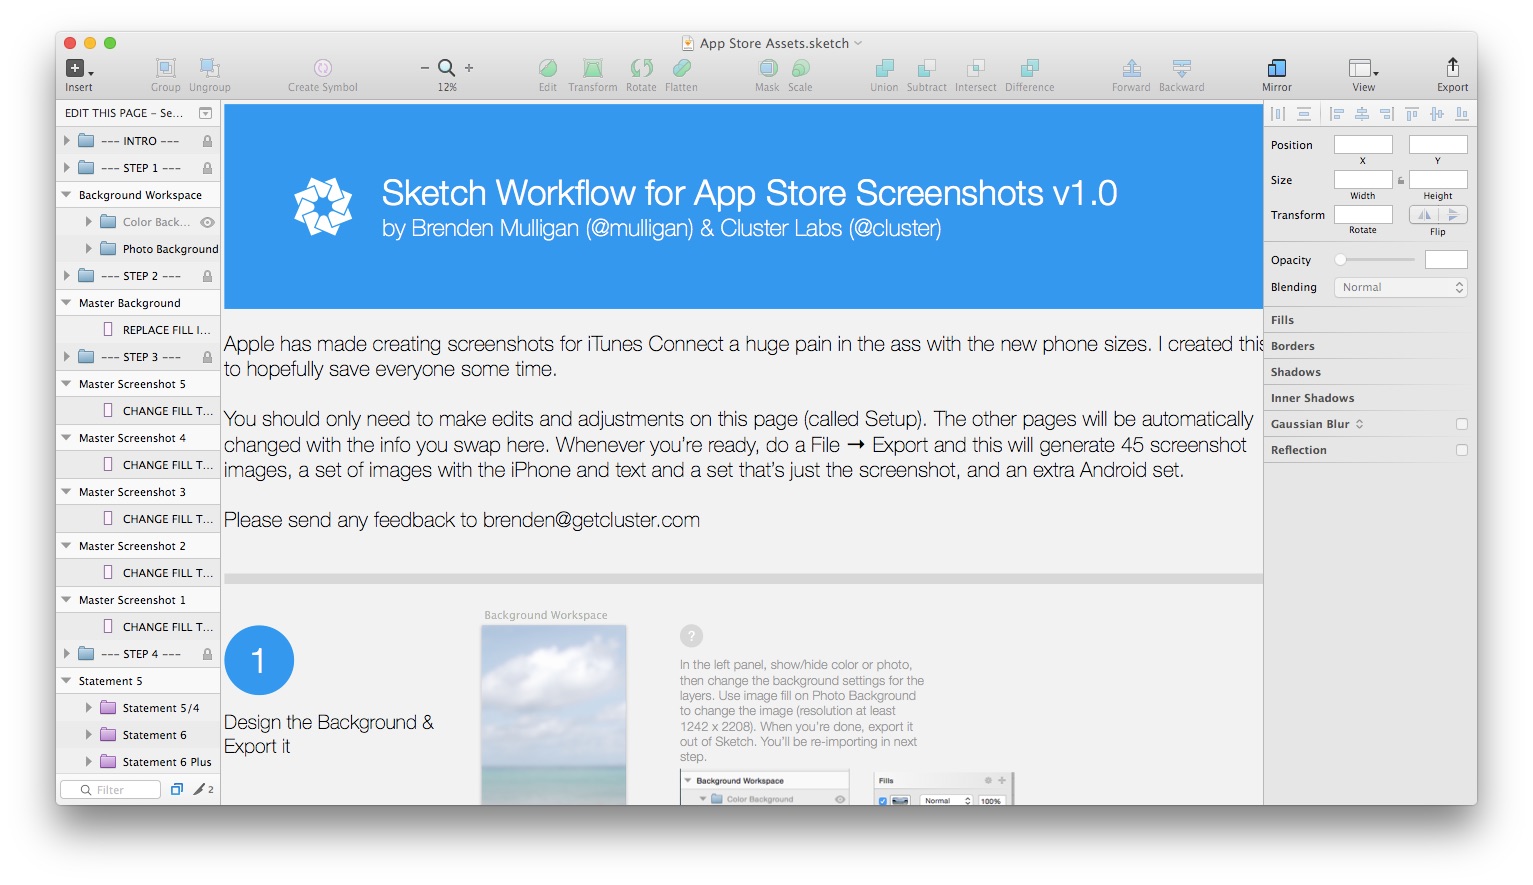1533x885 pixels.
Task: Click the align top edges icon
Action: coord(1411,114)
